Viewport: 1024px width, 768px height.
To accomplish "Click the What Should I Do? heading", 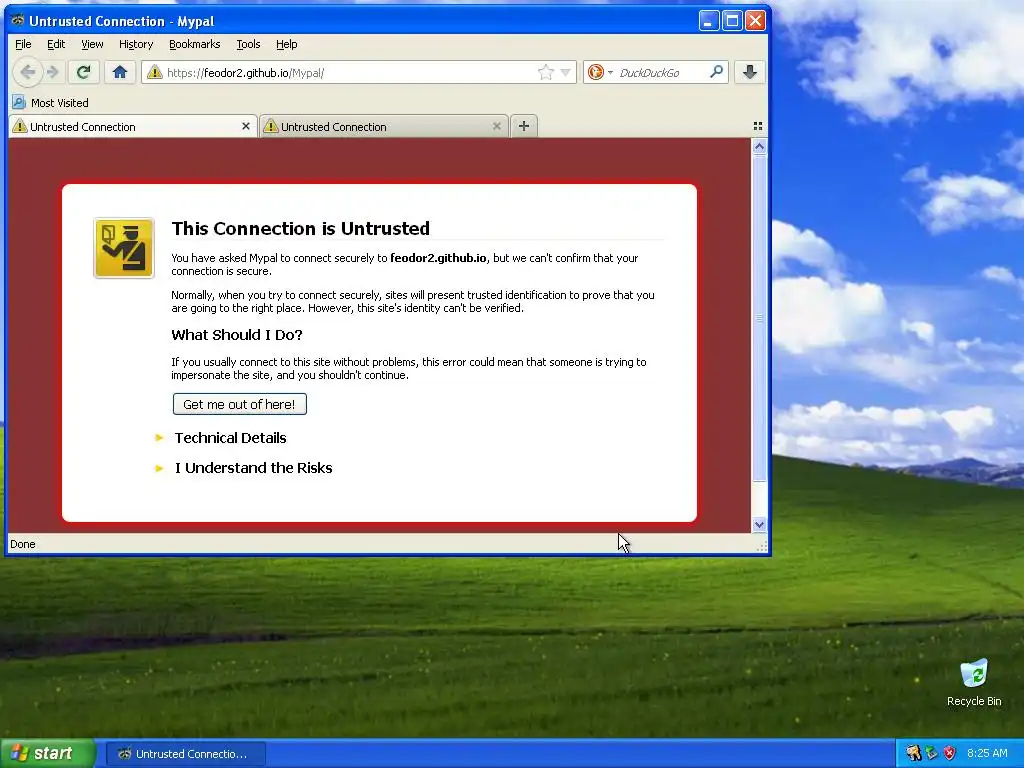I will click(x=236, y=335).
